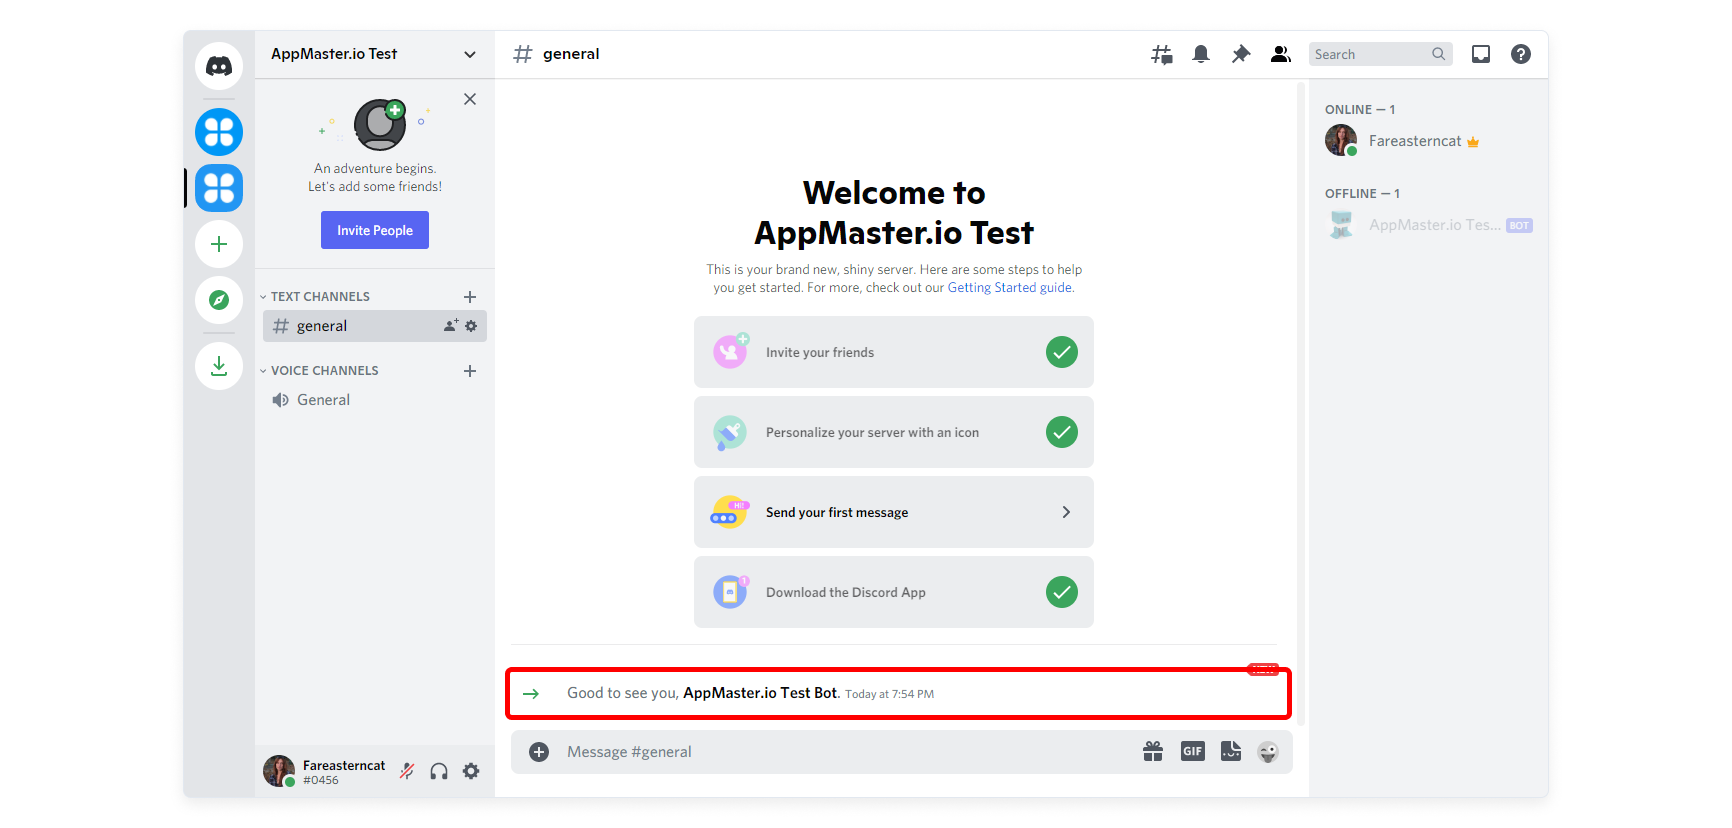
Task: Click the server owner crown icon
Action: pos(1473,142)
